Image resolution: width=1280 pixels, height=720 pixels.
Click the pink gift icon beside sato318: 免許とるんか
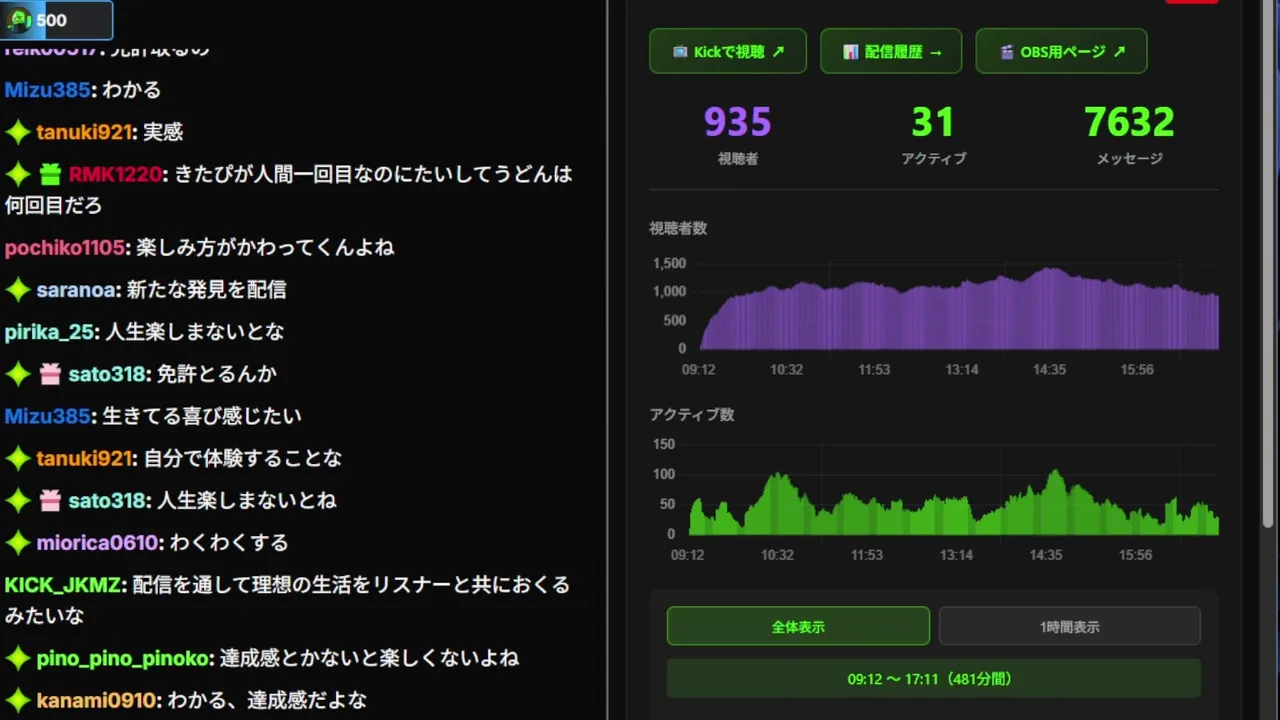(x=50, y=374)
